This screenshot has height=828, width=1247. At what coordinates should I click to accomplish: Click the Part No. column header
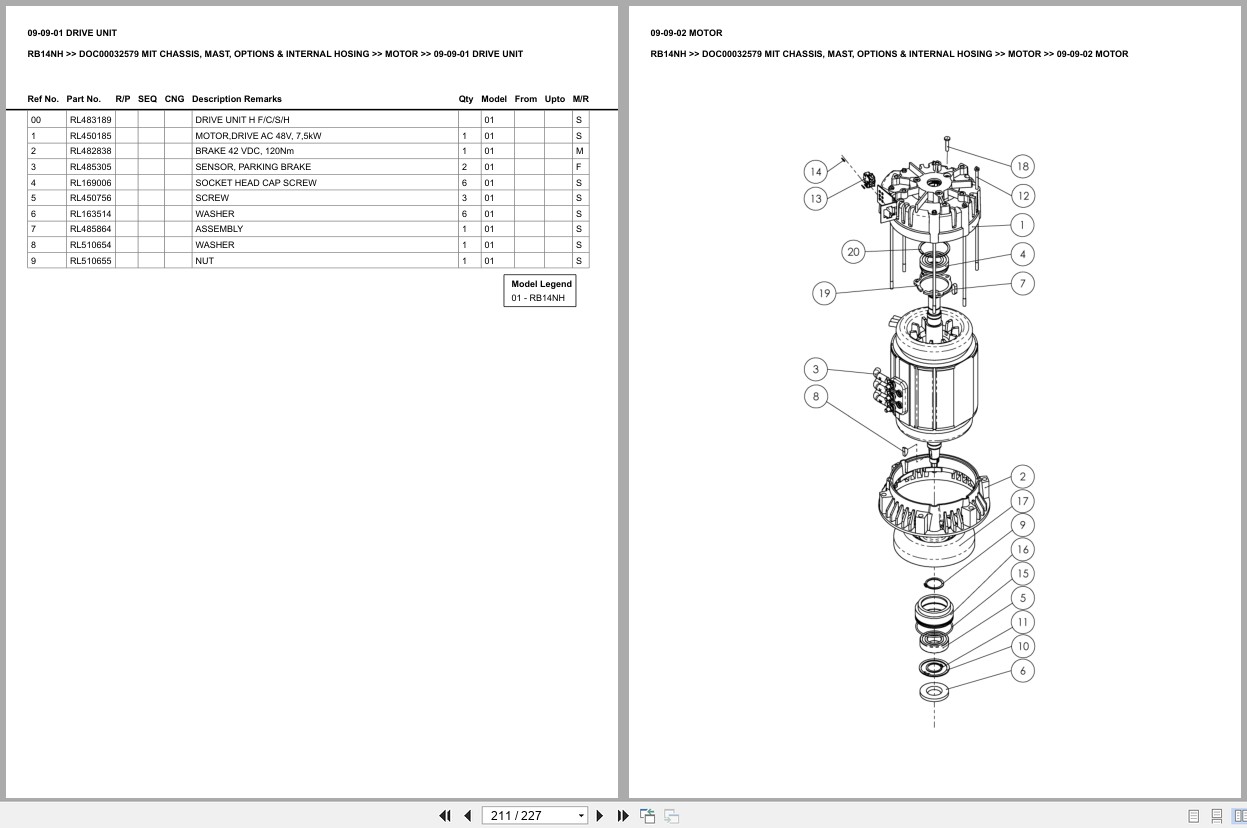[x=84, y=99]
